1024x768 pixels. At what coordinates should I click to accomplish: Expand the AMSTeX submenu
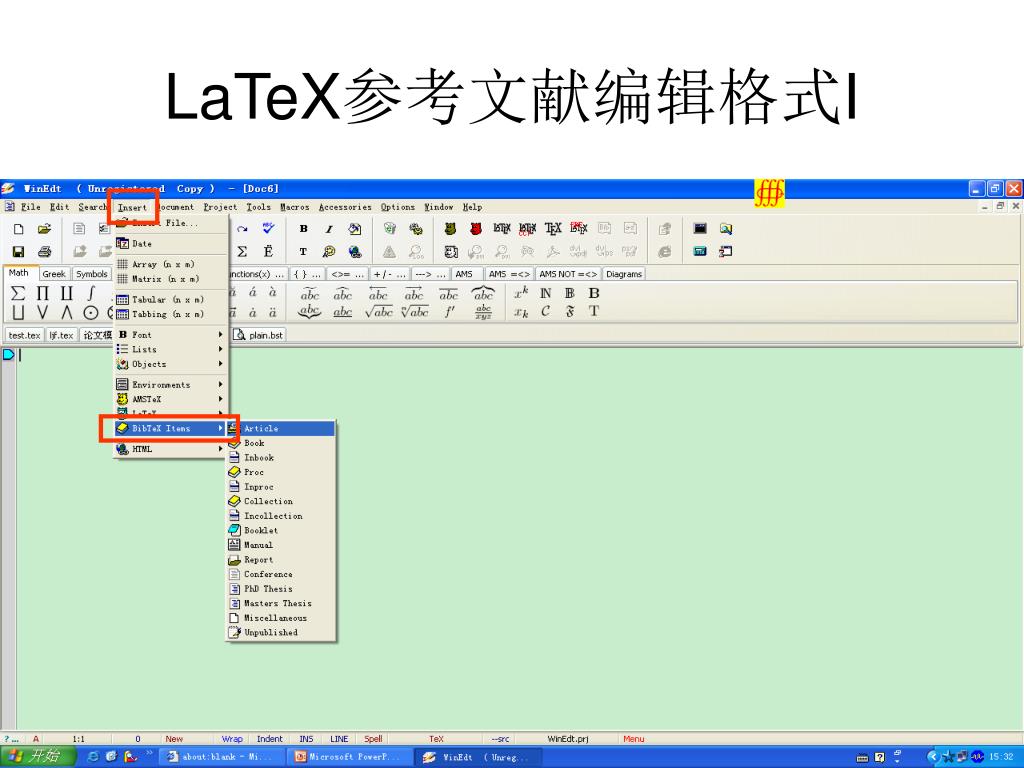pyautogui.click(x=170, y=399)
